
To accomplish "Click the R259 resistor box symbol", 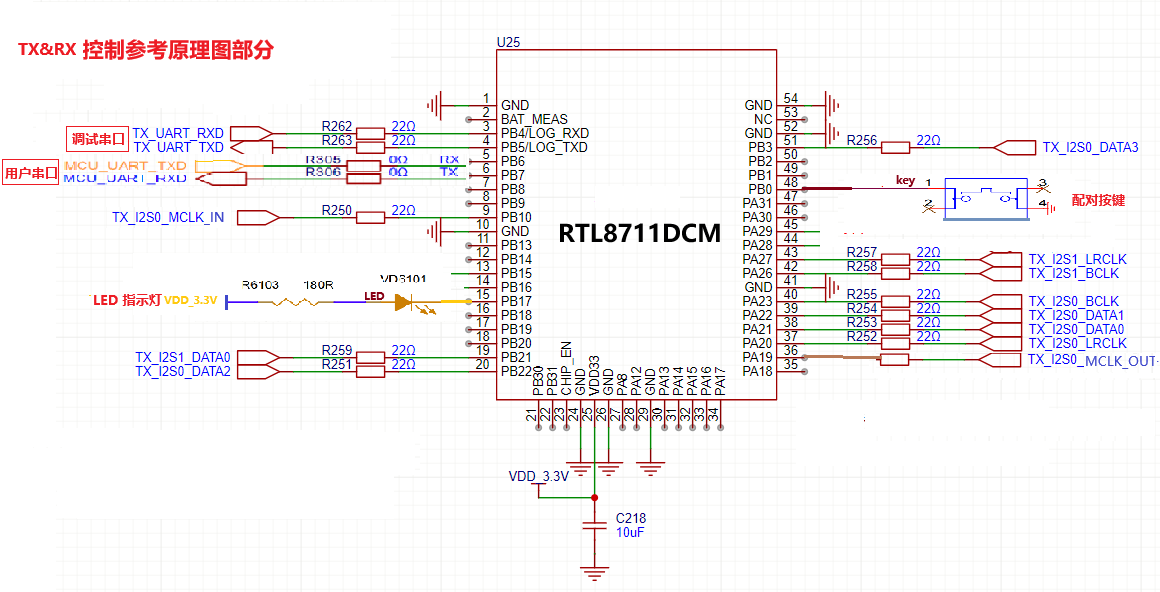I will tap(370, 357).
